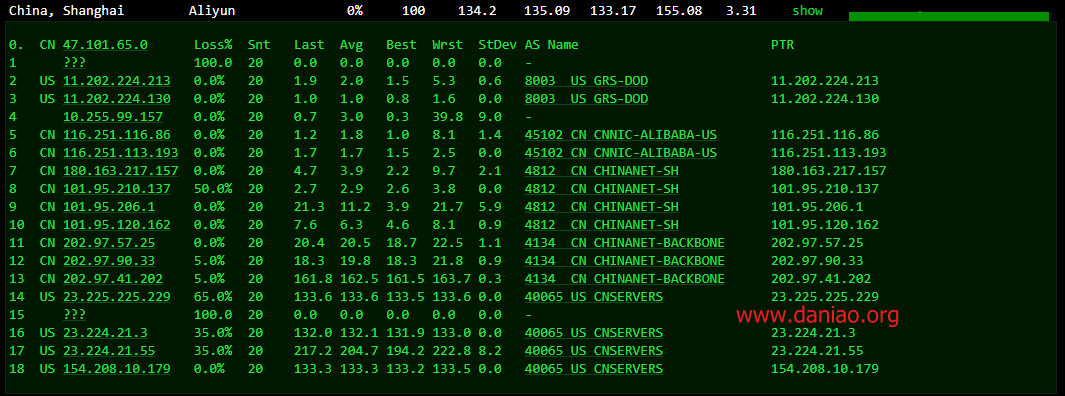Open hop 13 IP 202.97.41.202 link
This screenshot has height=396, width=1065.
tap(113, 278)
